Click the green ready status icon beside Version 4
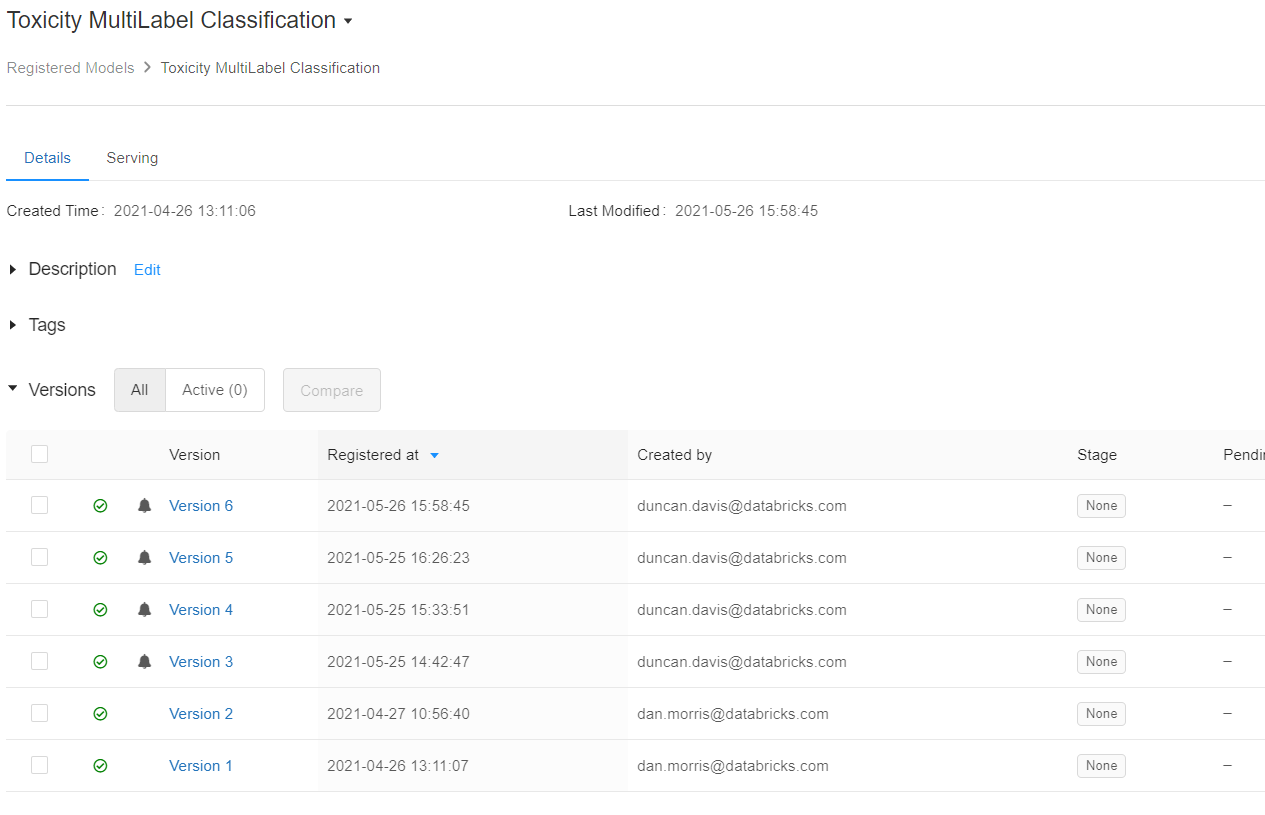 coord(100,609)
